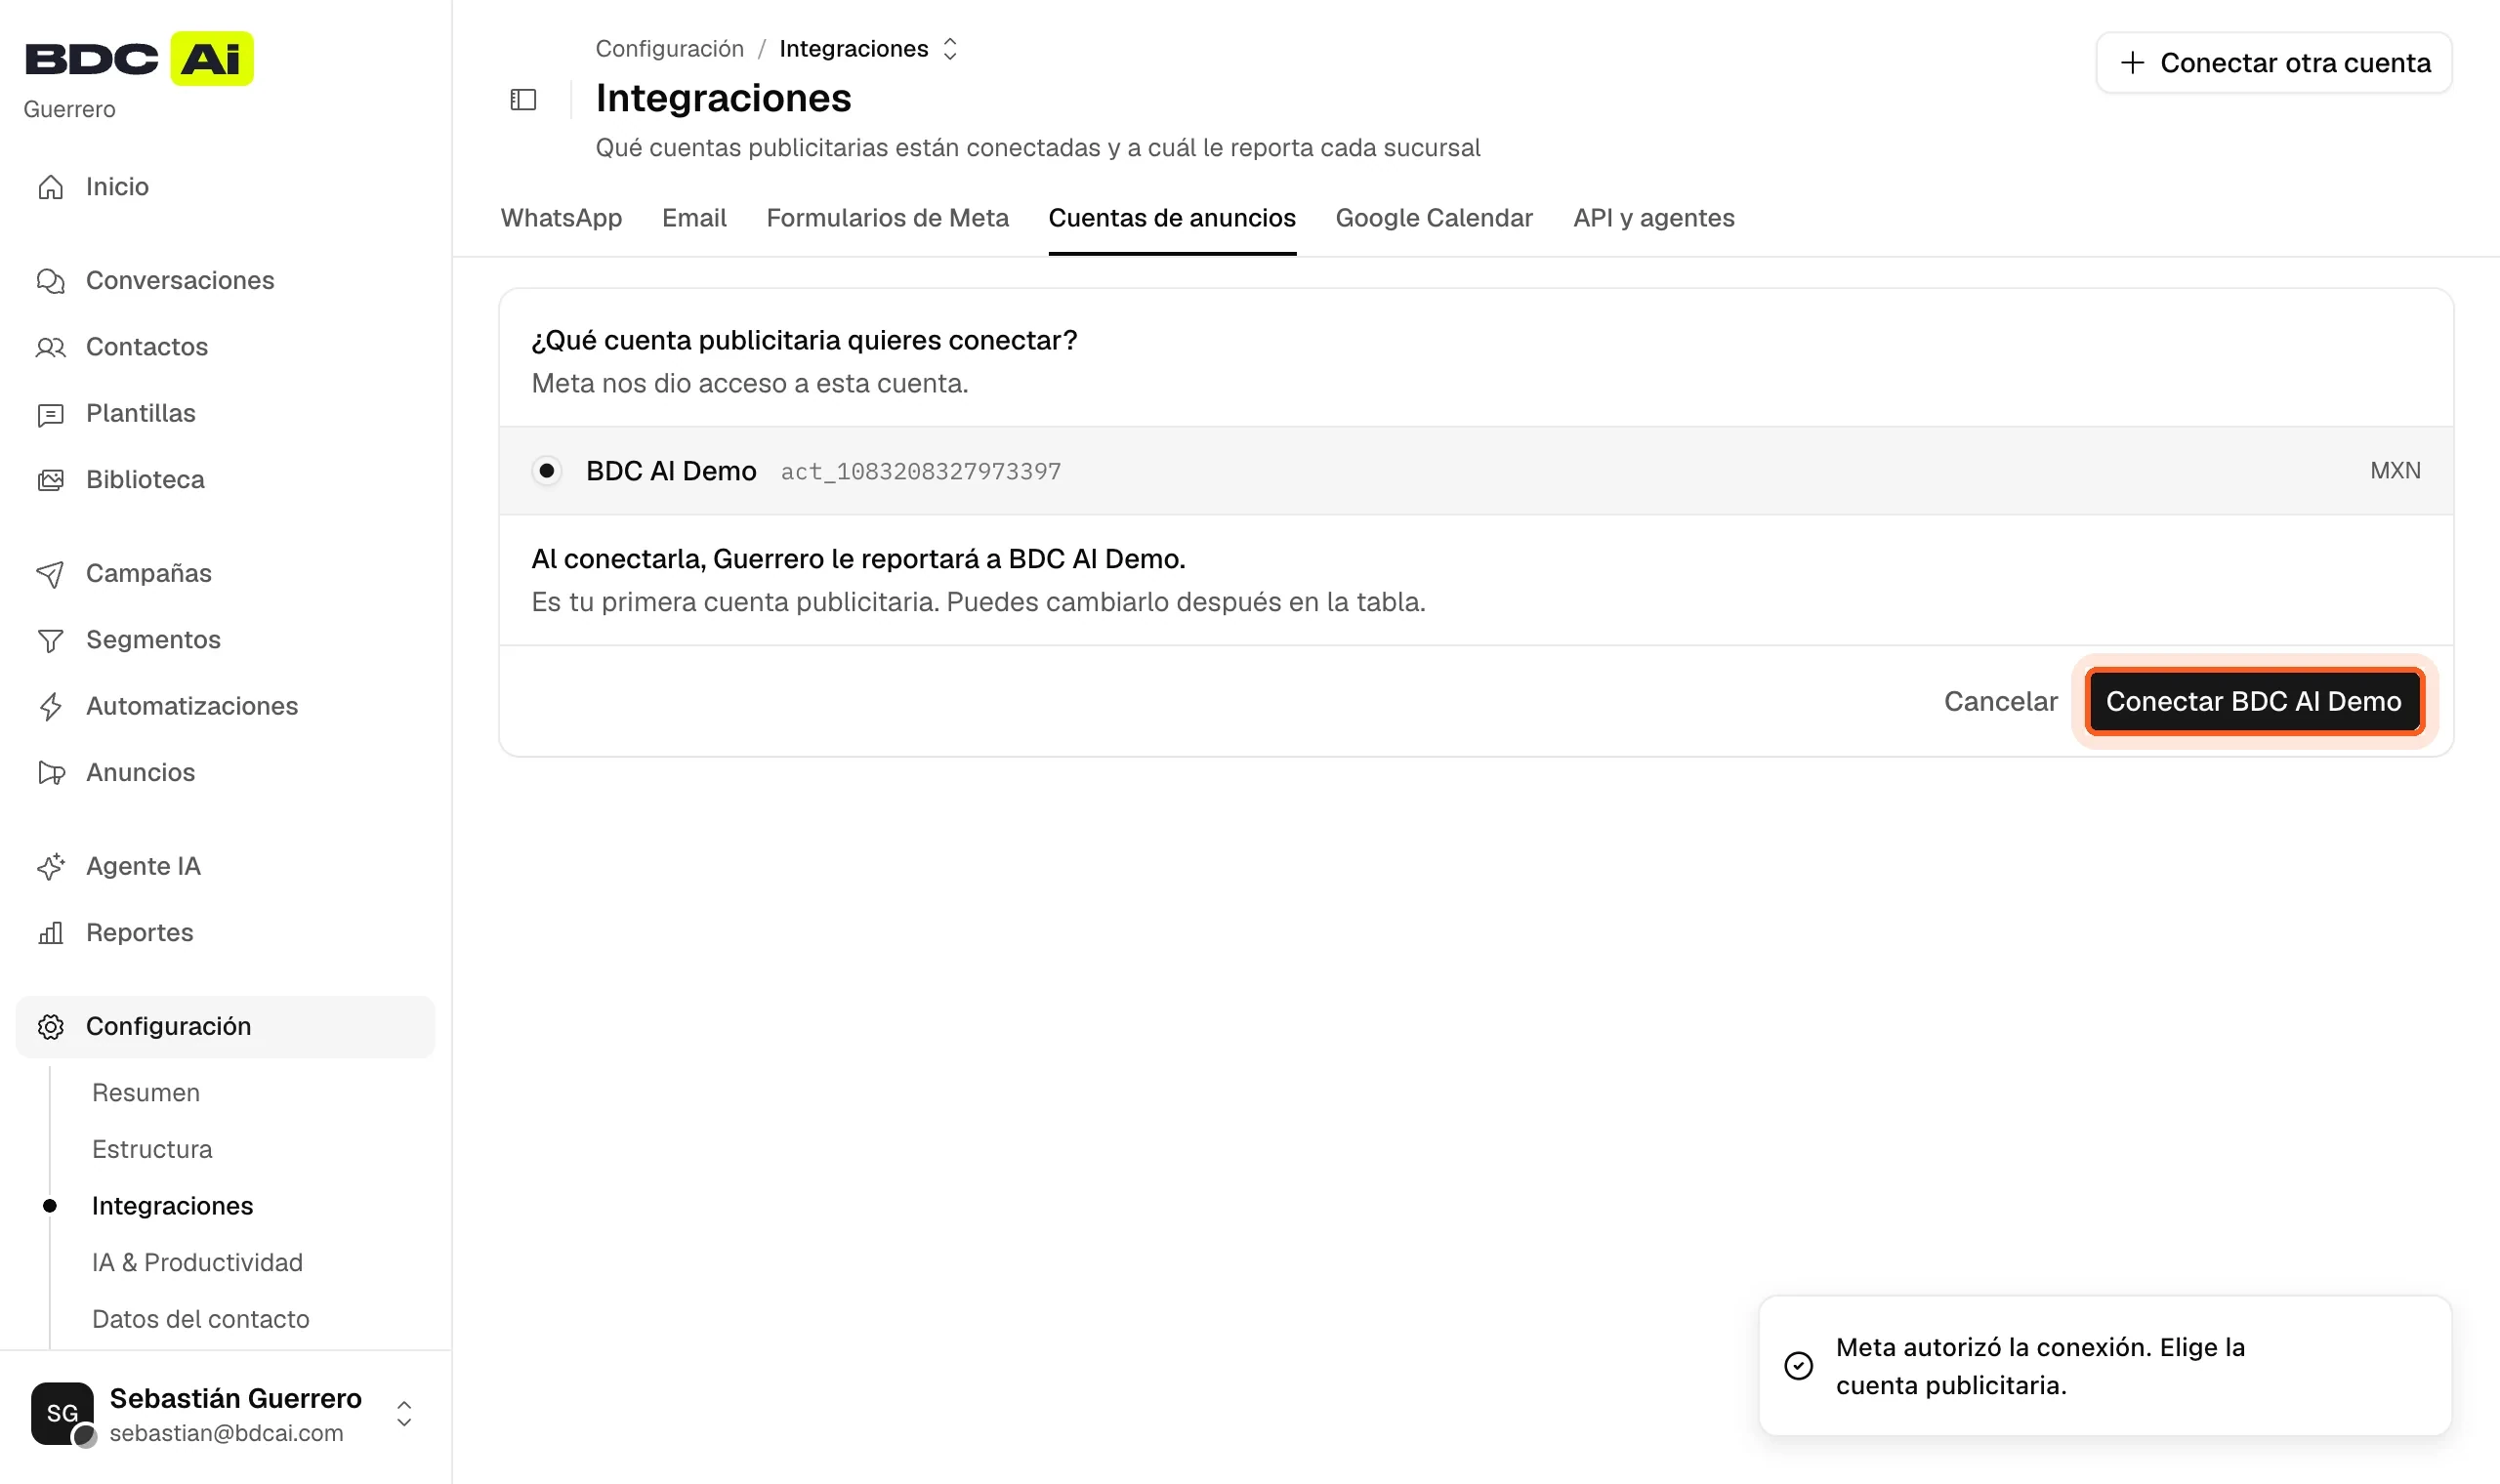
Task: Open the Resumen settings subpage
Action: tap(146, 1093)
